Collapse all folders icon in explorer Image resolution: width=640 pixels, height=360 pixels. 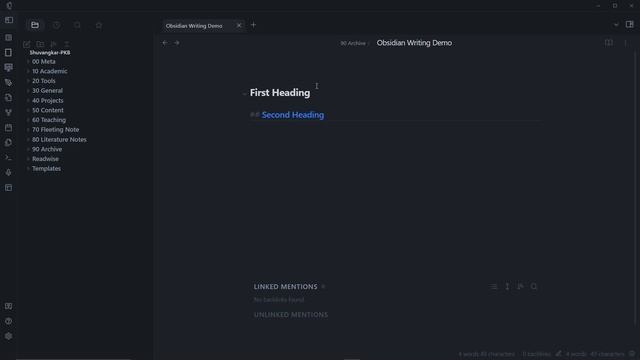pyautogui.click(x=67, y=44)
